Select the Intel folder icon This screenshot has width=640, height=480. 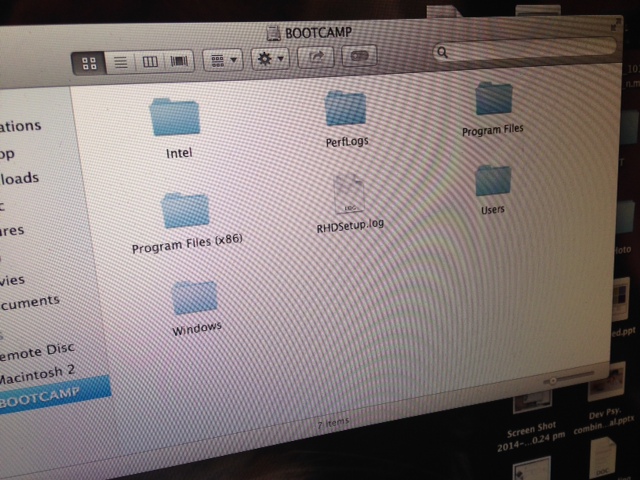pyautogui.click(x=175, y=117)
